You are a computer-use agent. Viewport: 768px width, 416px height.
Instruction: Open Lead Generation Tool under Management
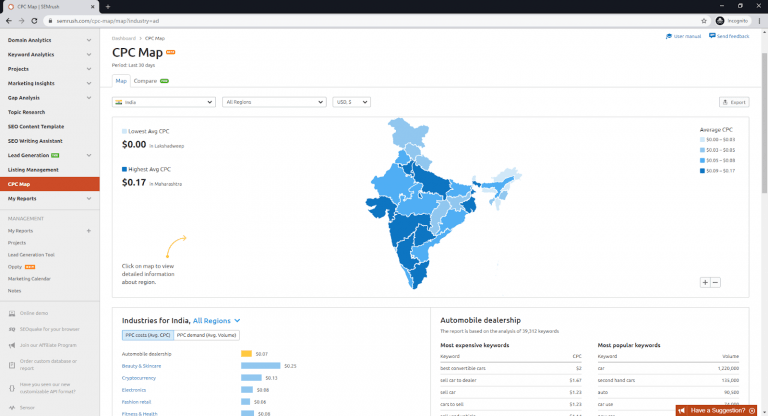(x=31, y=255)
